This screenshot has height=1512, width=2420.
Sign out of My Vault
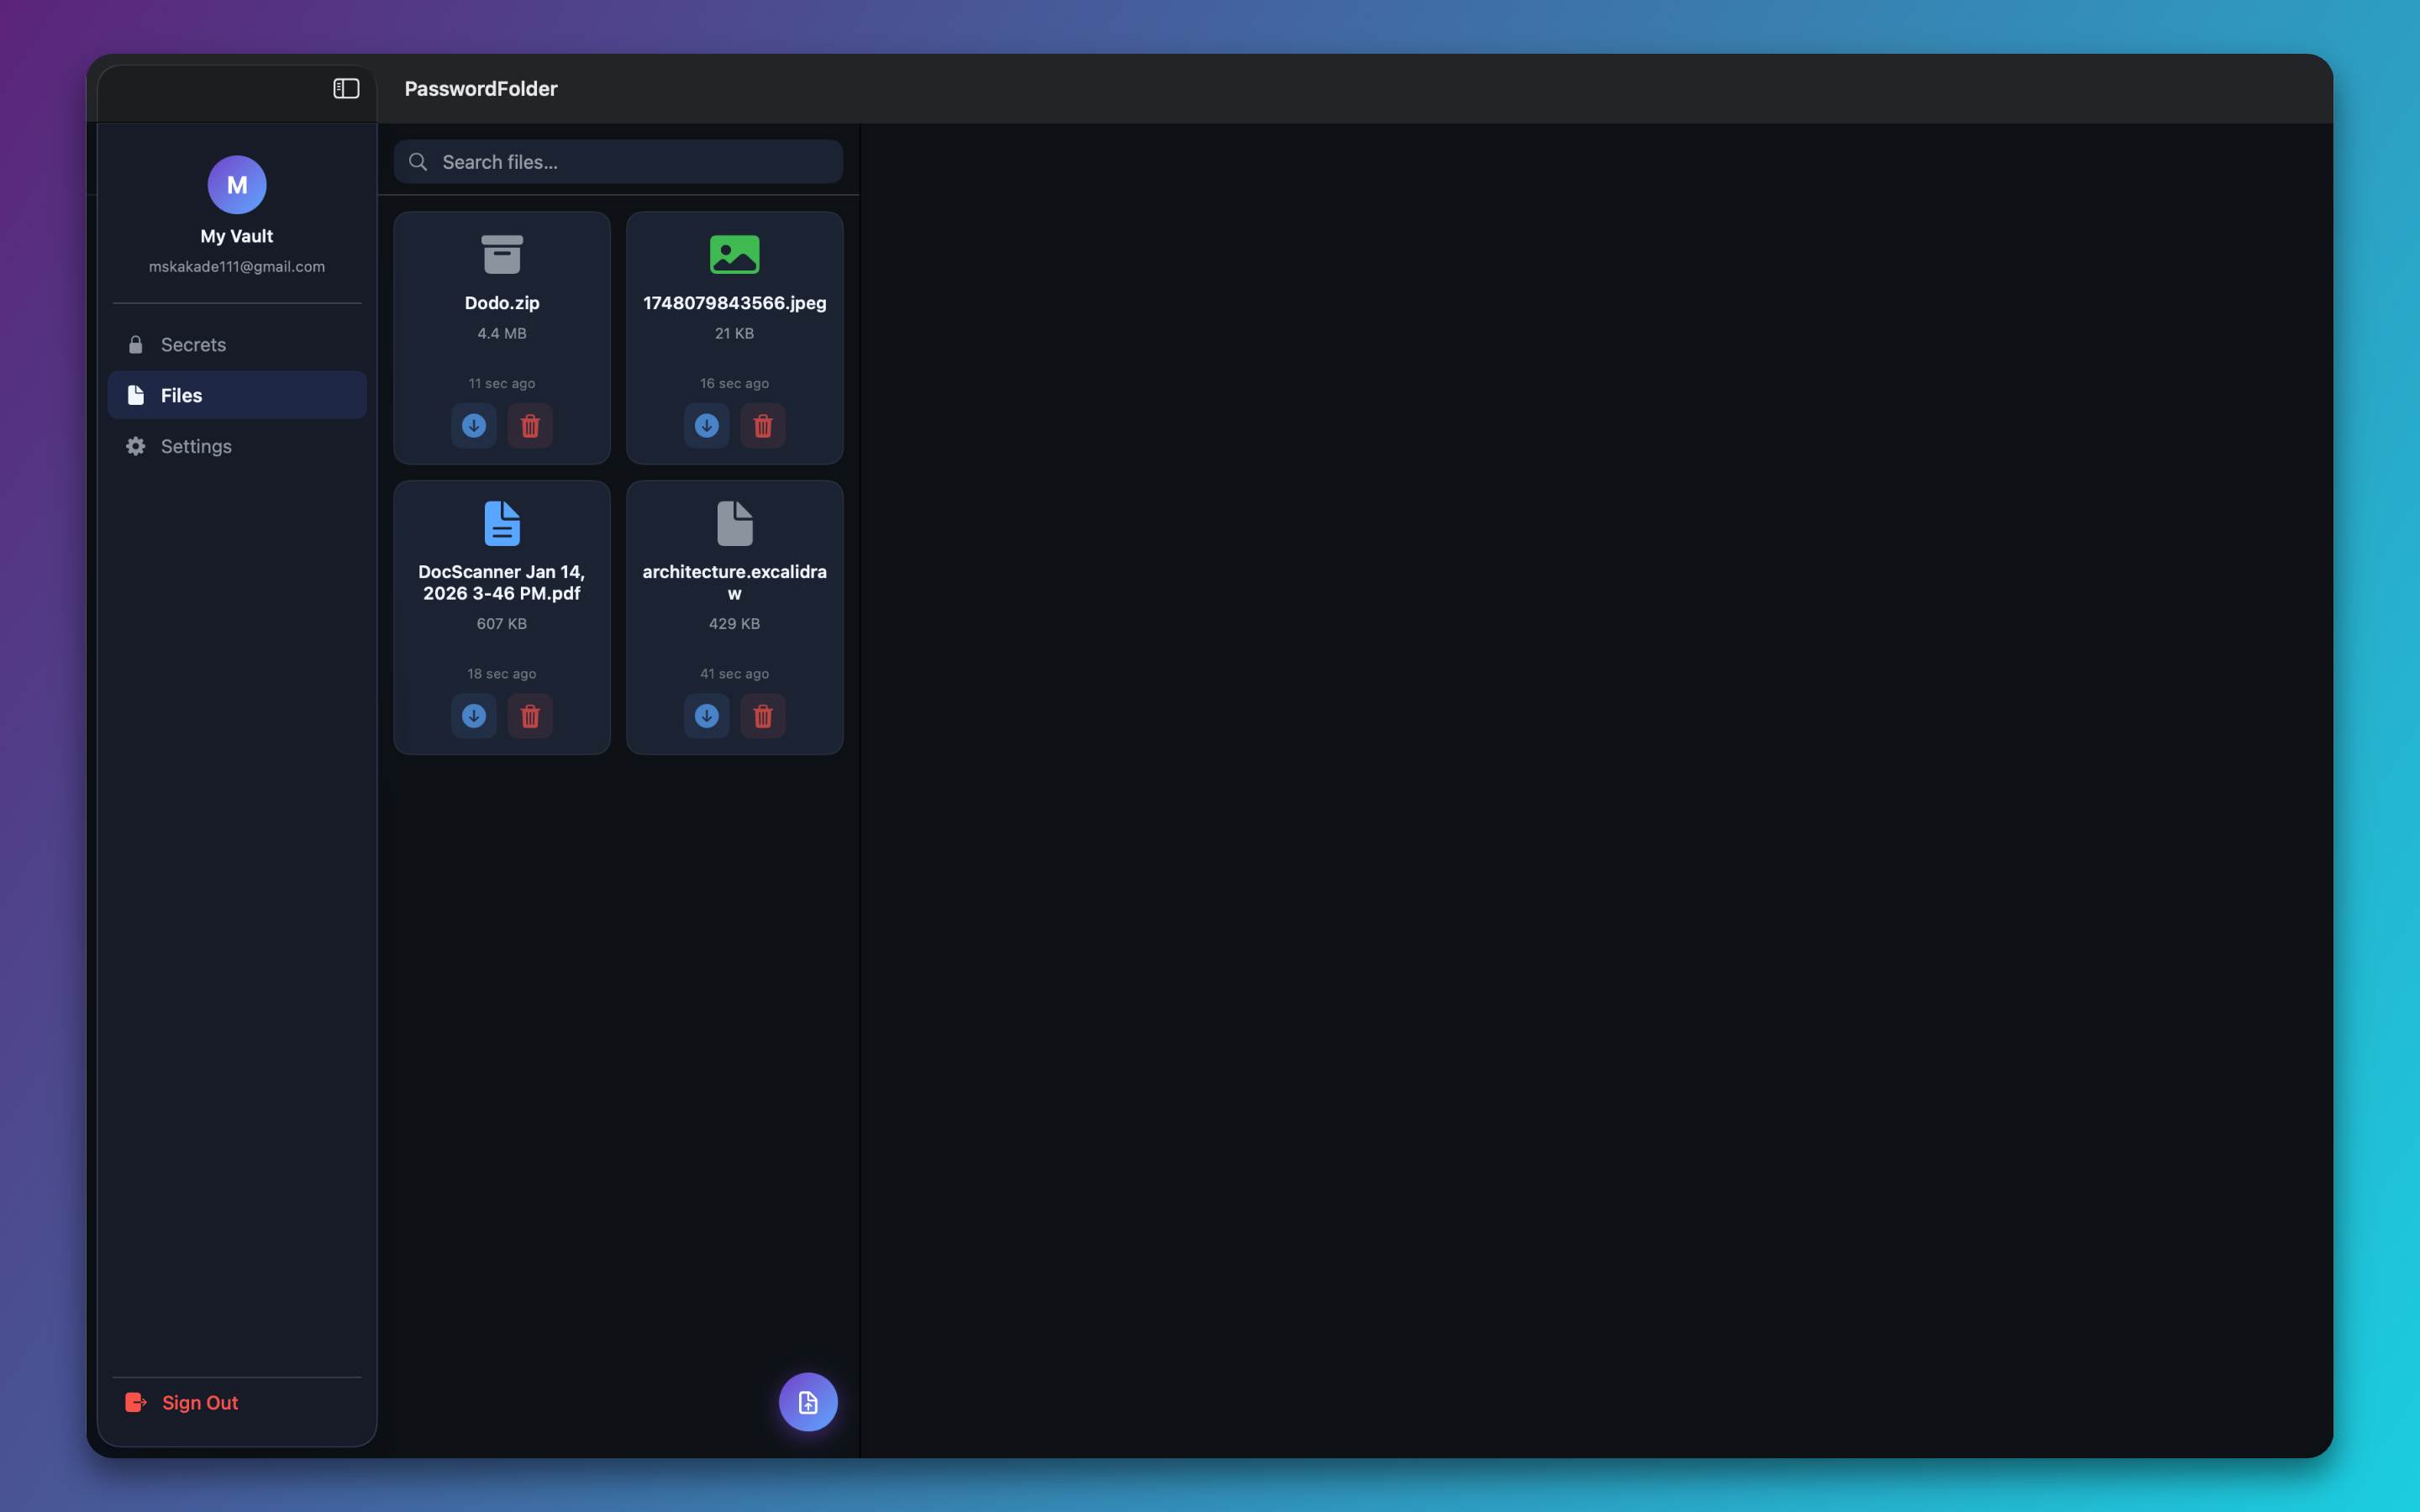(x=200, y=1402)
